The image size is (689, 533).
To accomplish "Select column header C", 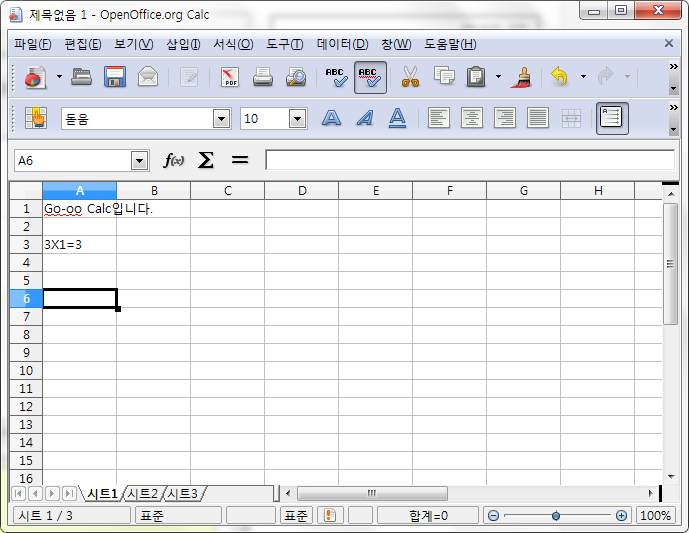I will point(228,191).
